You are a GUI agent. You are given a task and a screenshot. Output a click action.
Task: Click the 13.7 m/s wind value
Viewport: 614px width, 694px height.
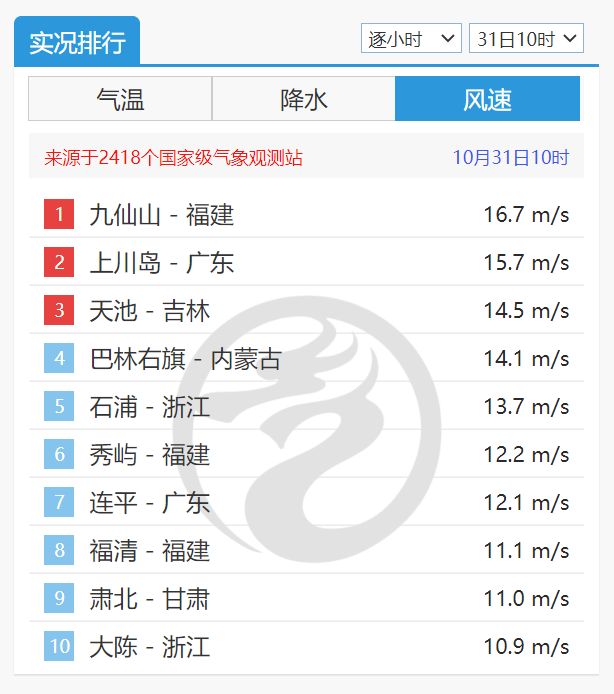[526, 407]
